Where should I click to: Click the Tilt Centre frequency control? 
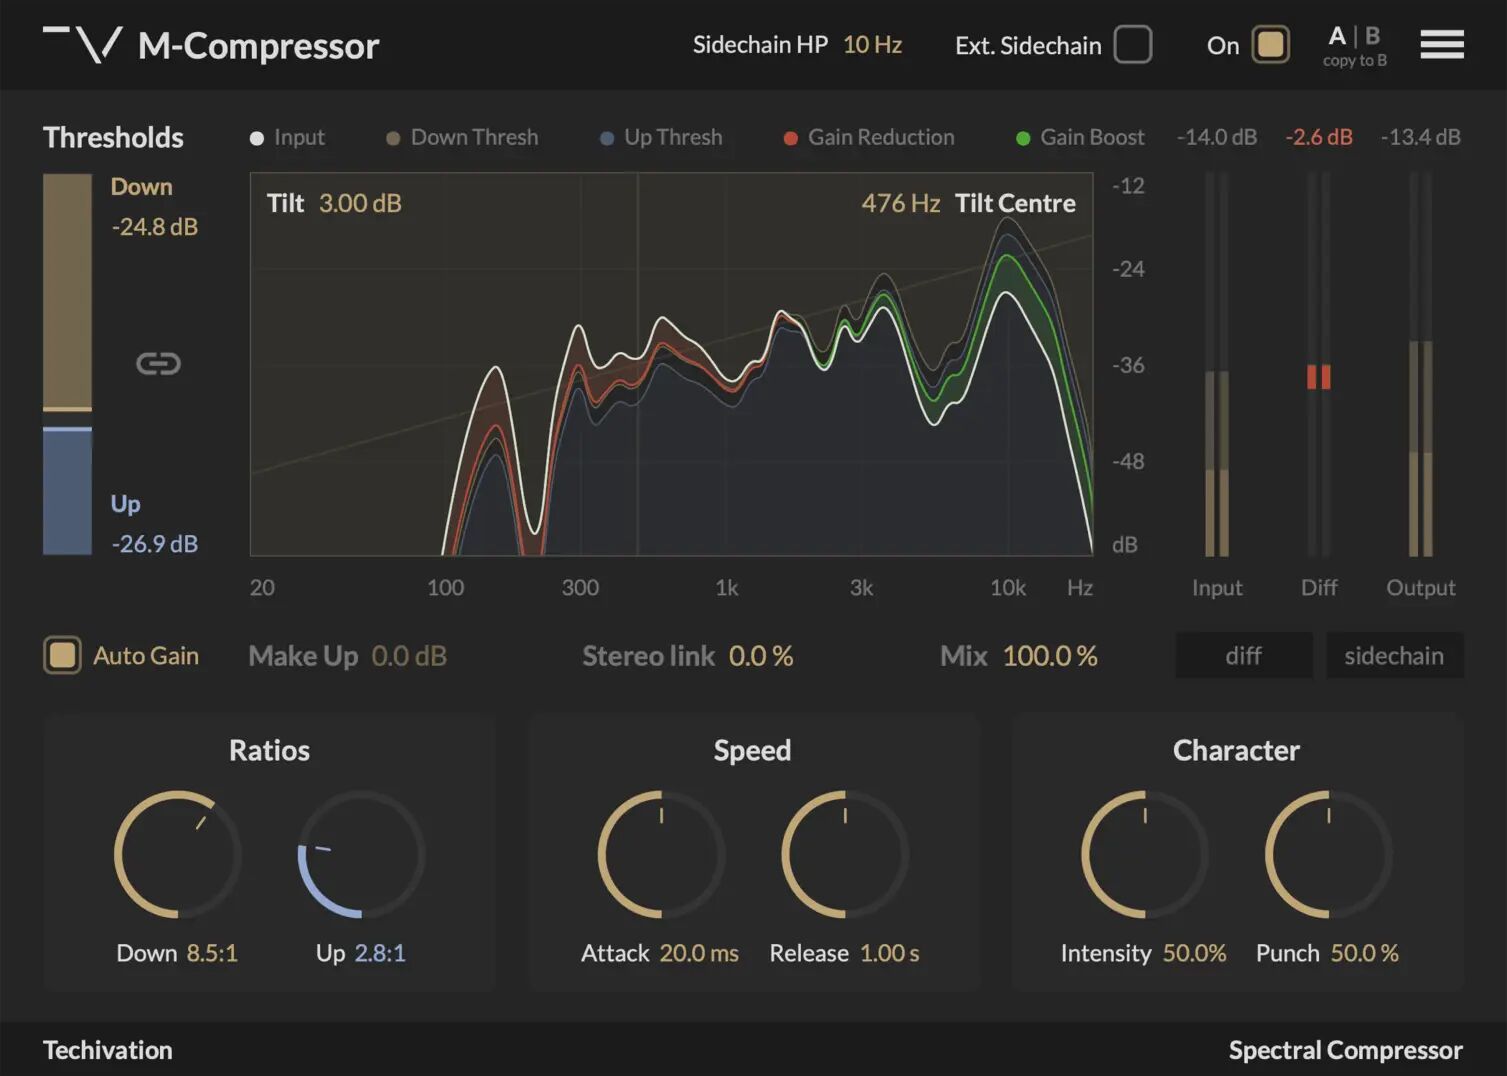(x=899, y=203)
